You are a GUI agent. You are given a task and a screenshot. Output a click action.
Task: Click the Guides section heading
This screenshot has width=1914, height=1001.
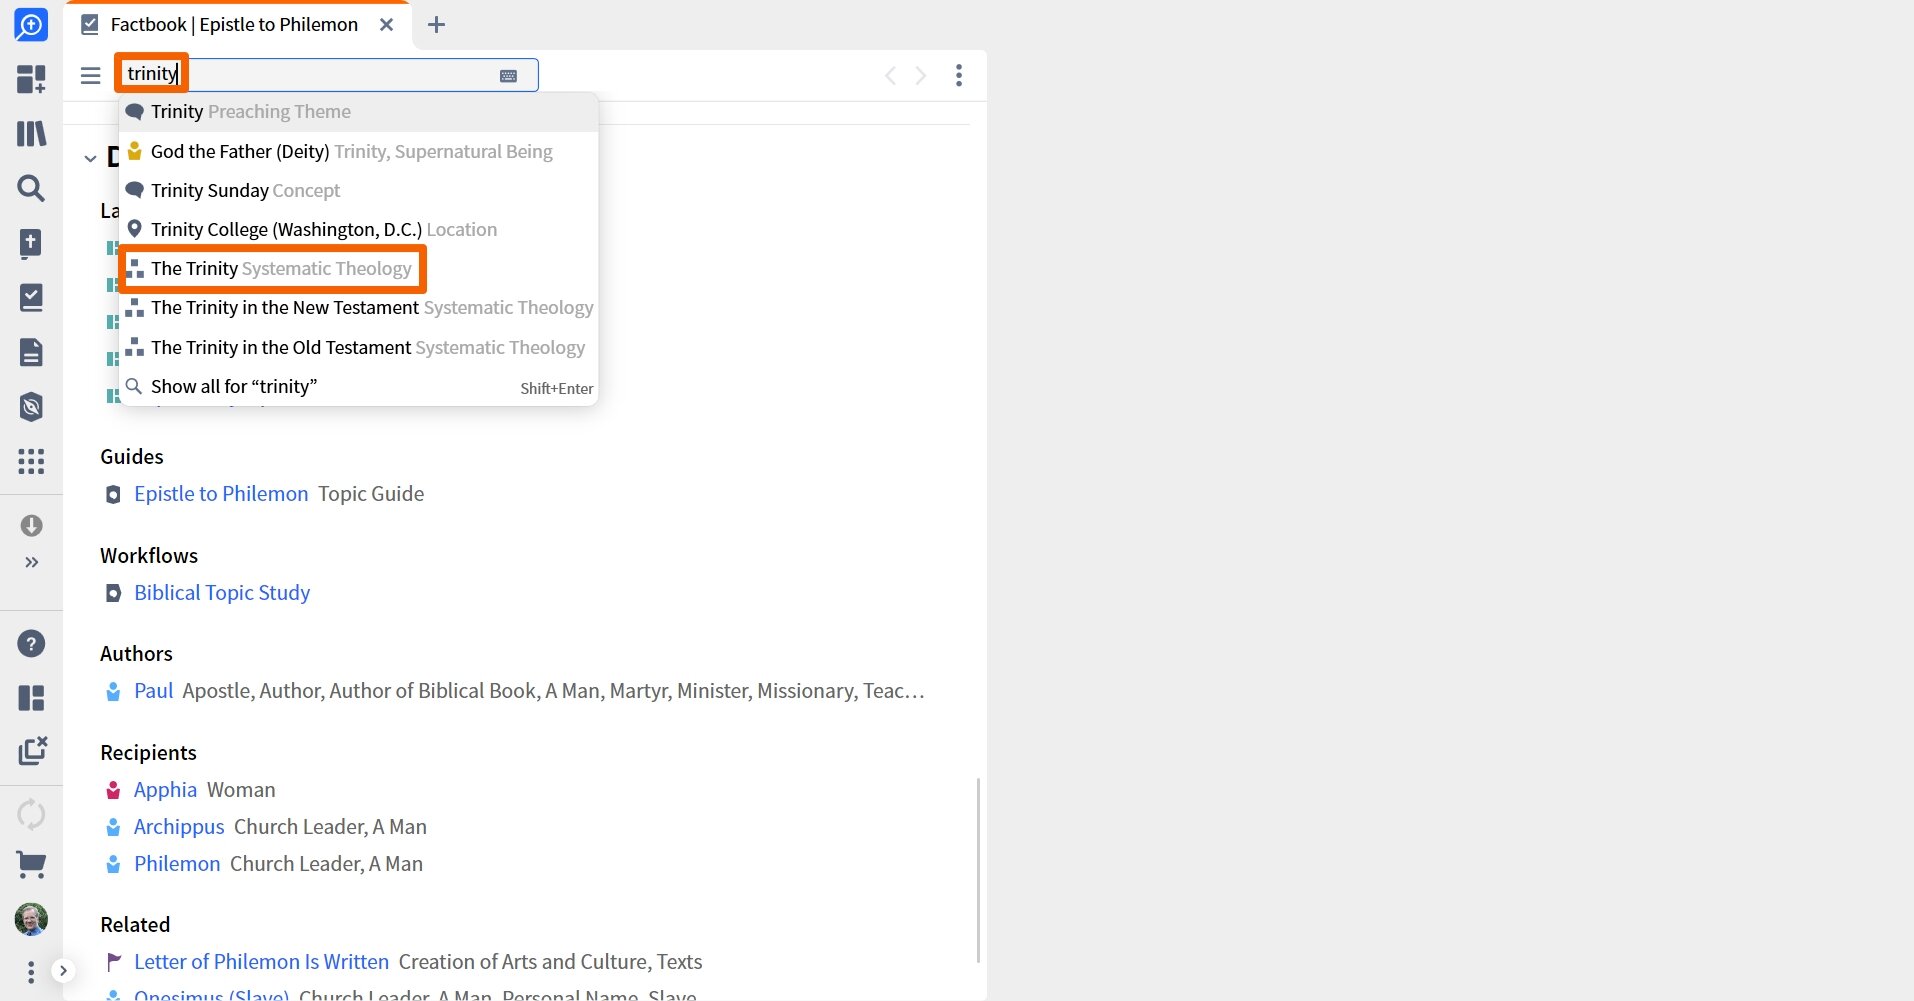click(132, 457)
